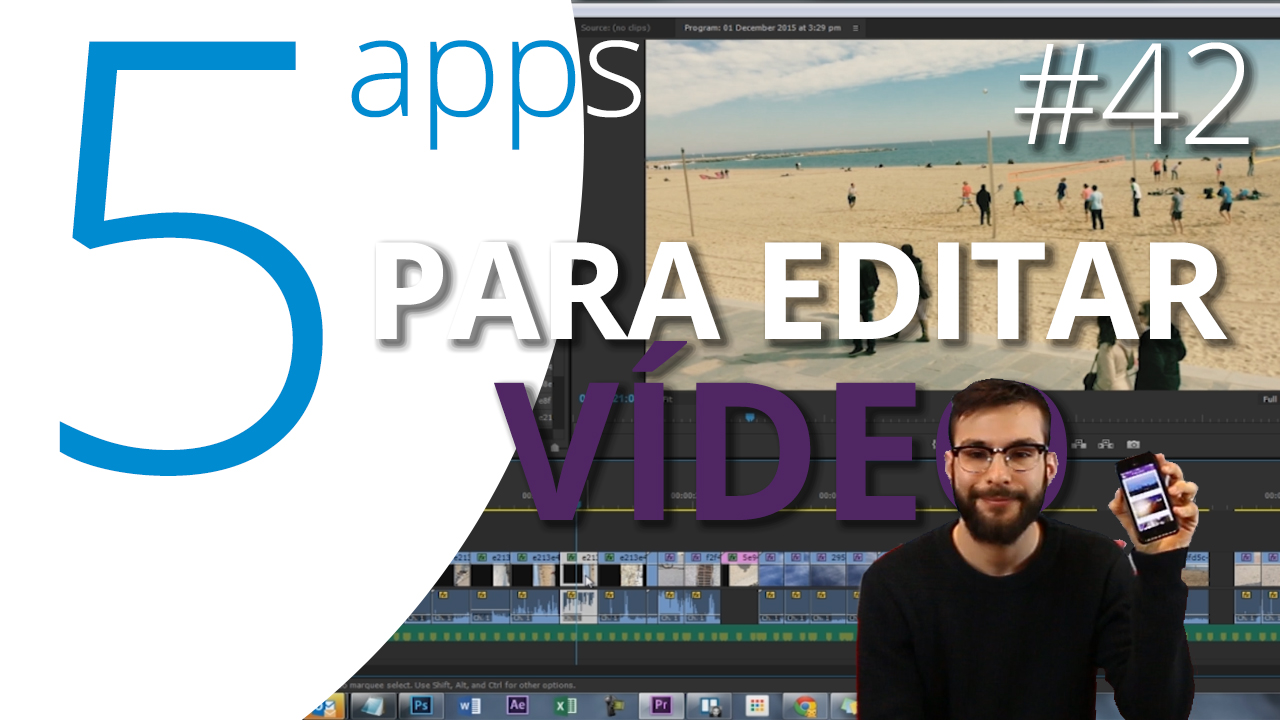Open Photoshop from the taskbar
The width and height of the screenshot is (1280, 720).
pyautogui.click(x=421, y=706)
